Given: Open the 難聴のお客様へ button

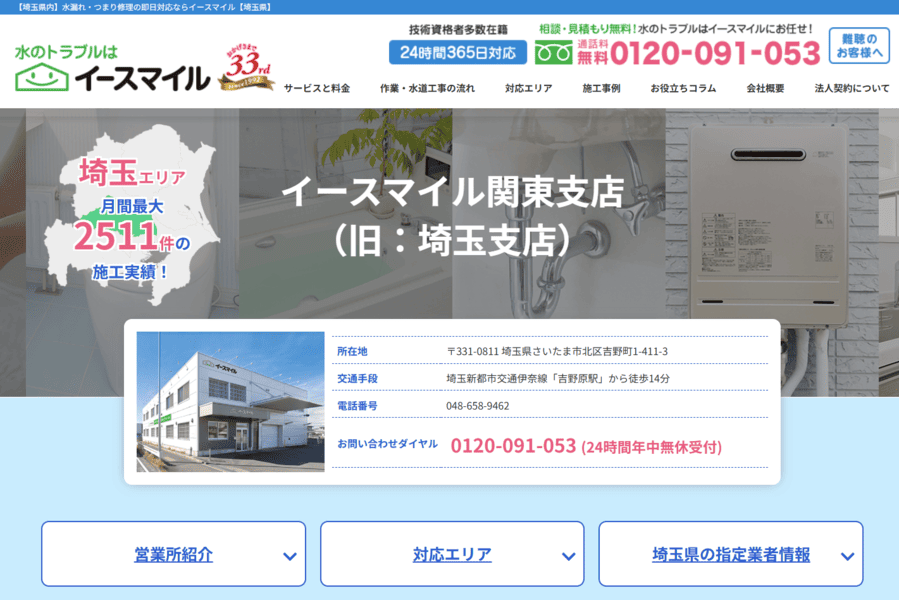Looking at the screenshot, I should pos(859,45).
